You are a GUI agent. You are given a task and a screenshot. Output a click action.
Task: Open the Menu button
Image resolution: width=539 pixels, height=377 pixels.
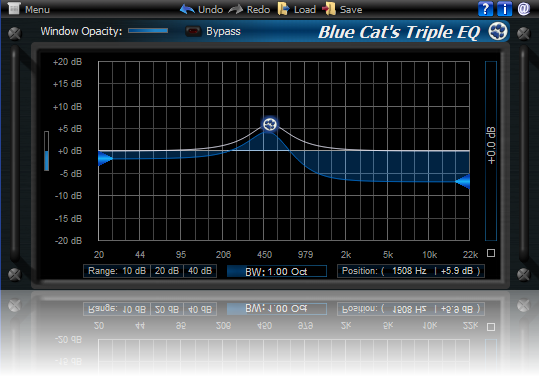(x=29, y=9)
